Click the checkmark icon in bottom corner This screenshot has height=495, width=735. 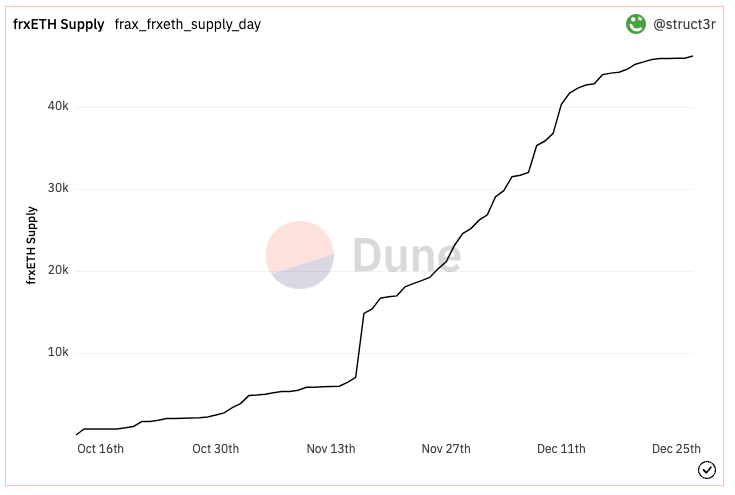(707, 470)
